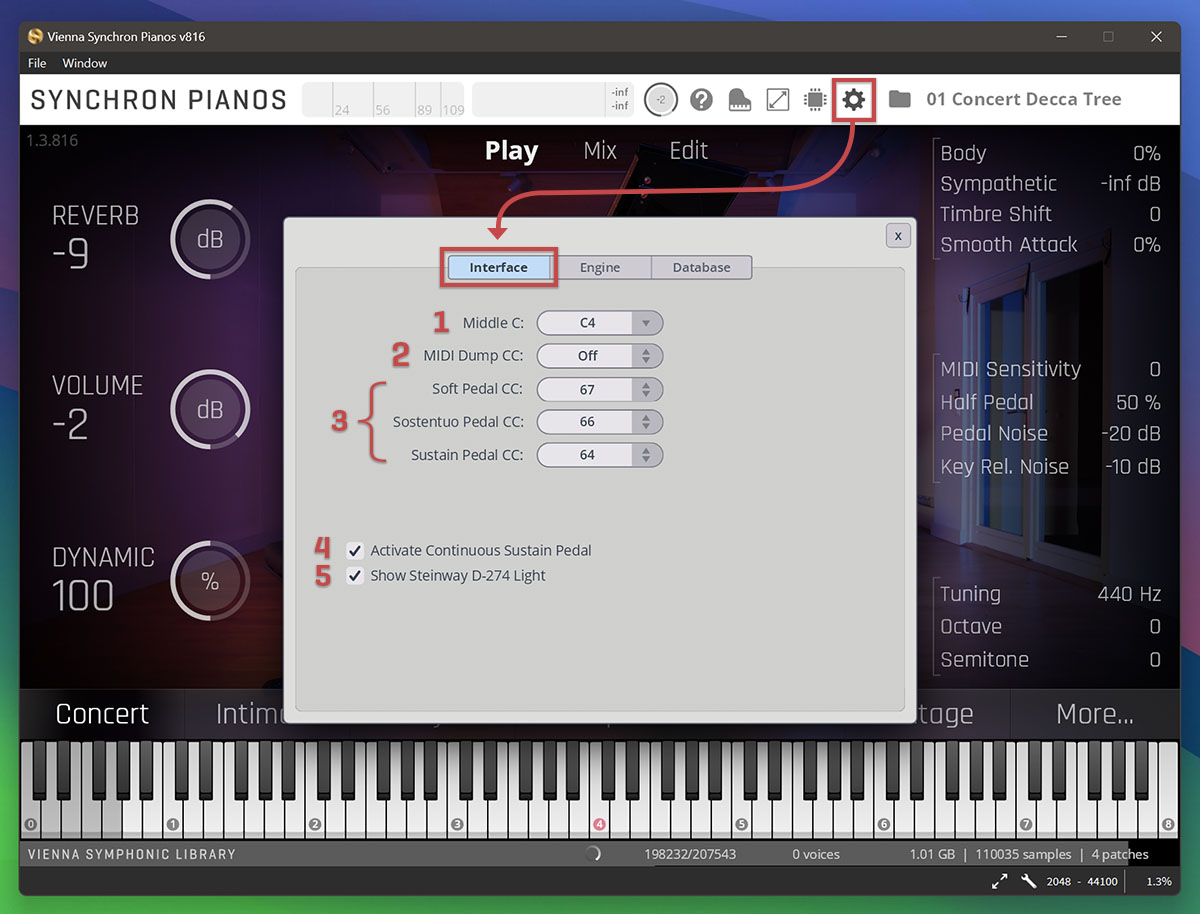This screenshot has height=914, width=1200.
Task: Open the preset folder icon
Action: pos(899,99)
